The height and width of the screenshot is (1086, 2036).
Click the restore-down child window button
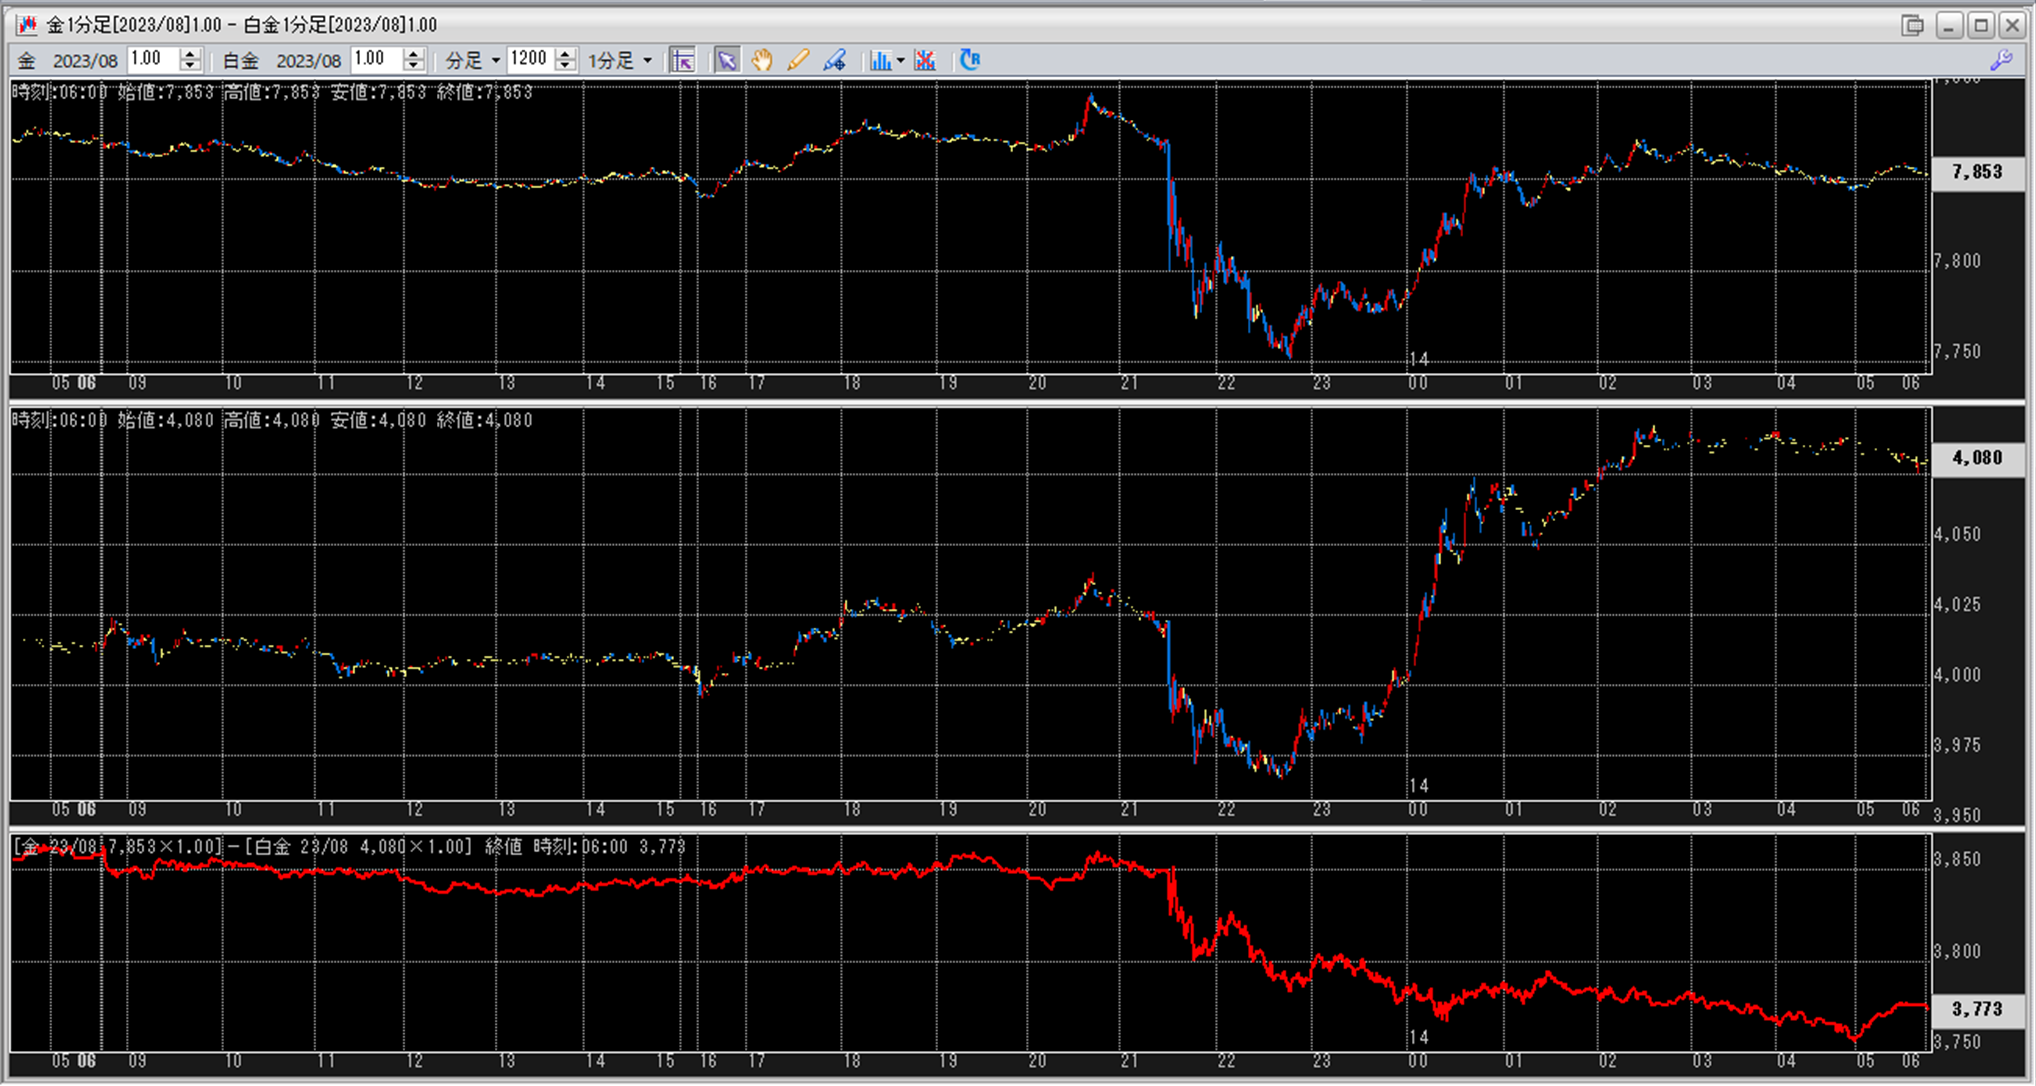1912,25
